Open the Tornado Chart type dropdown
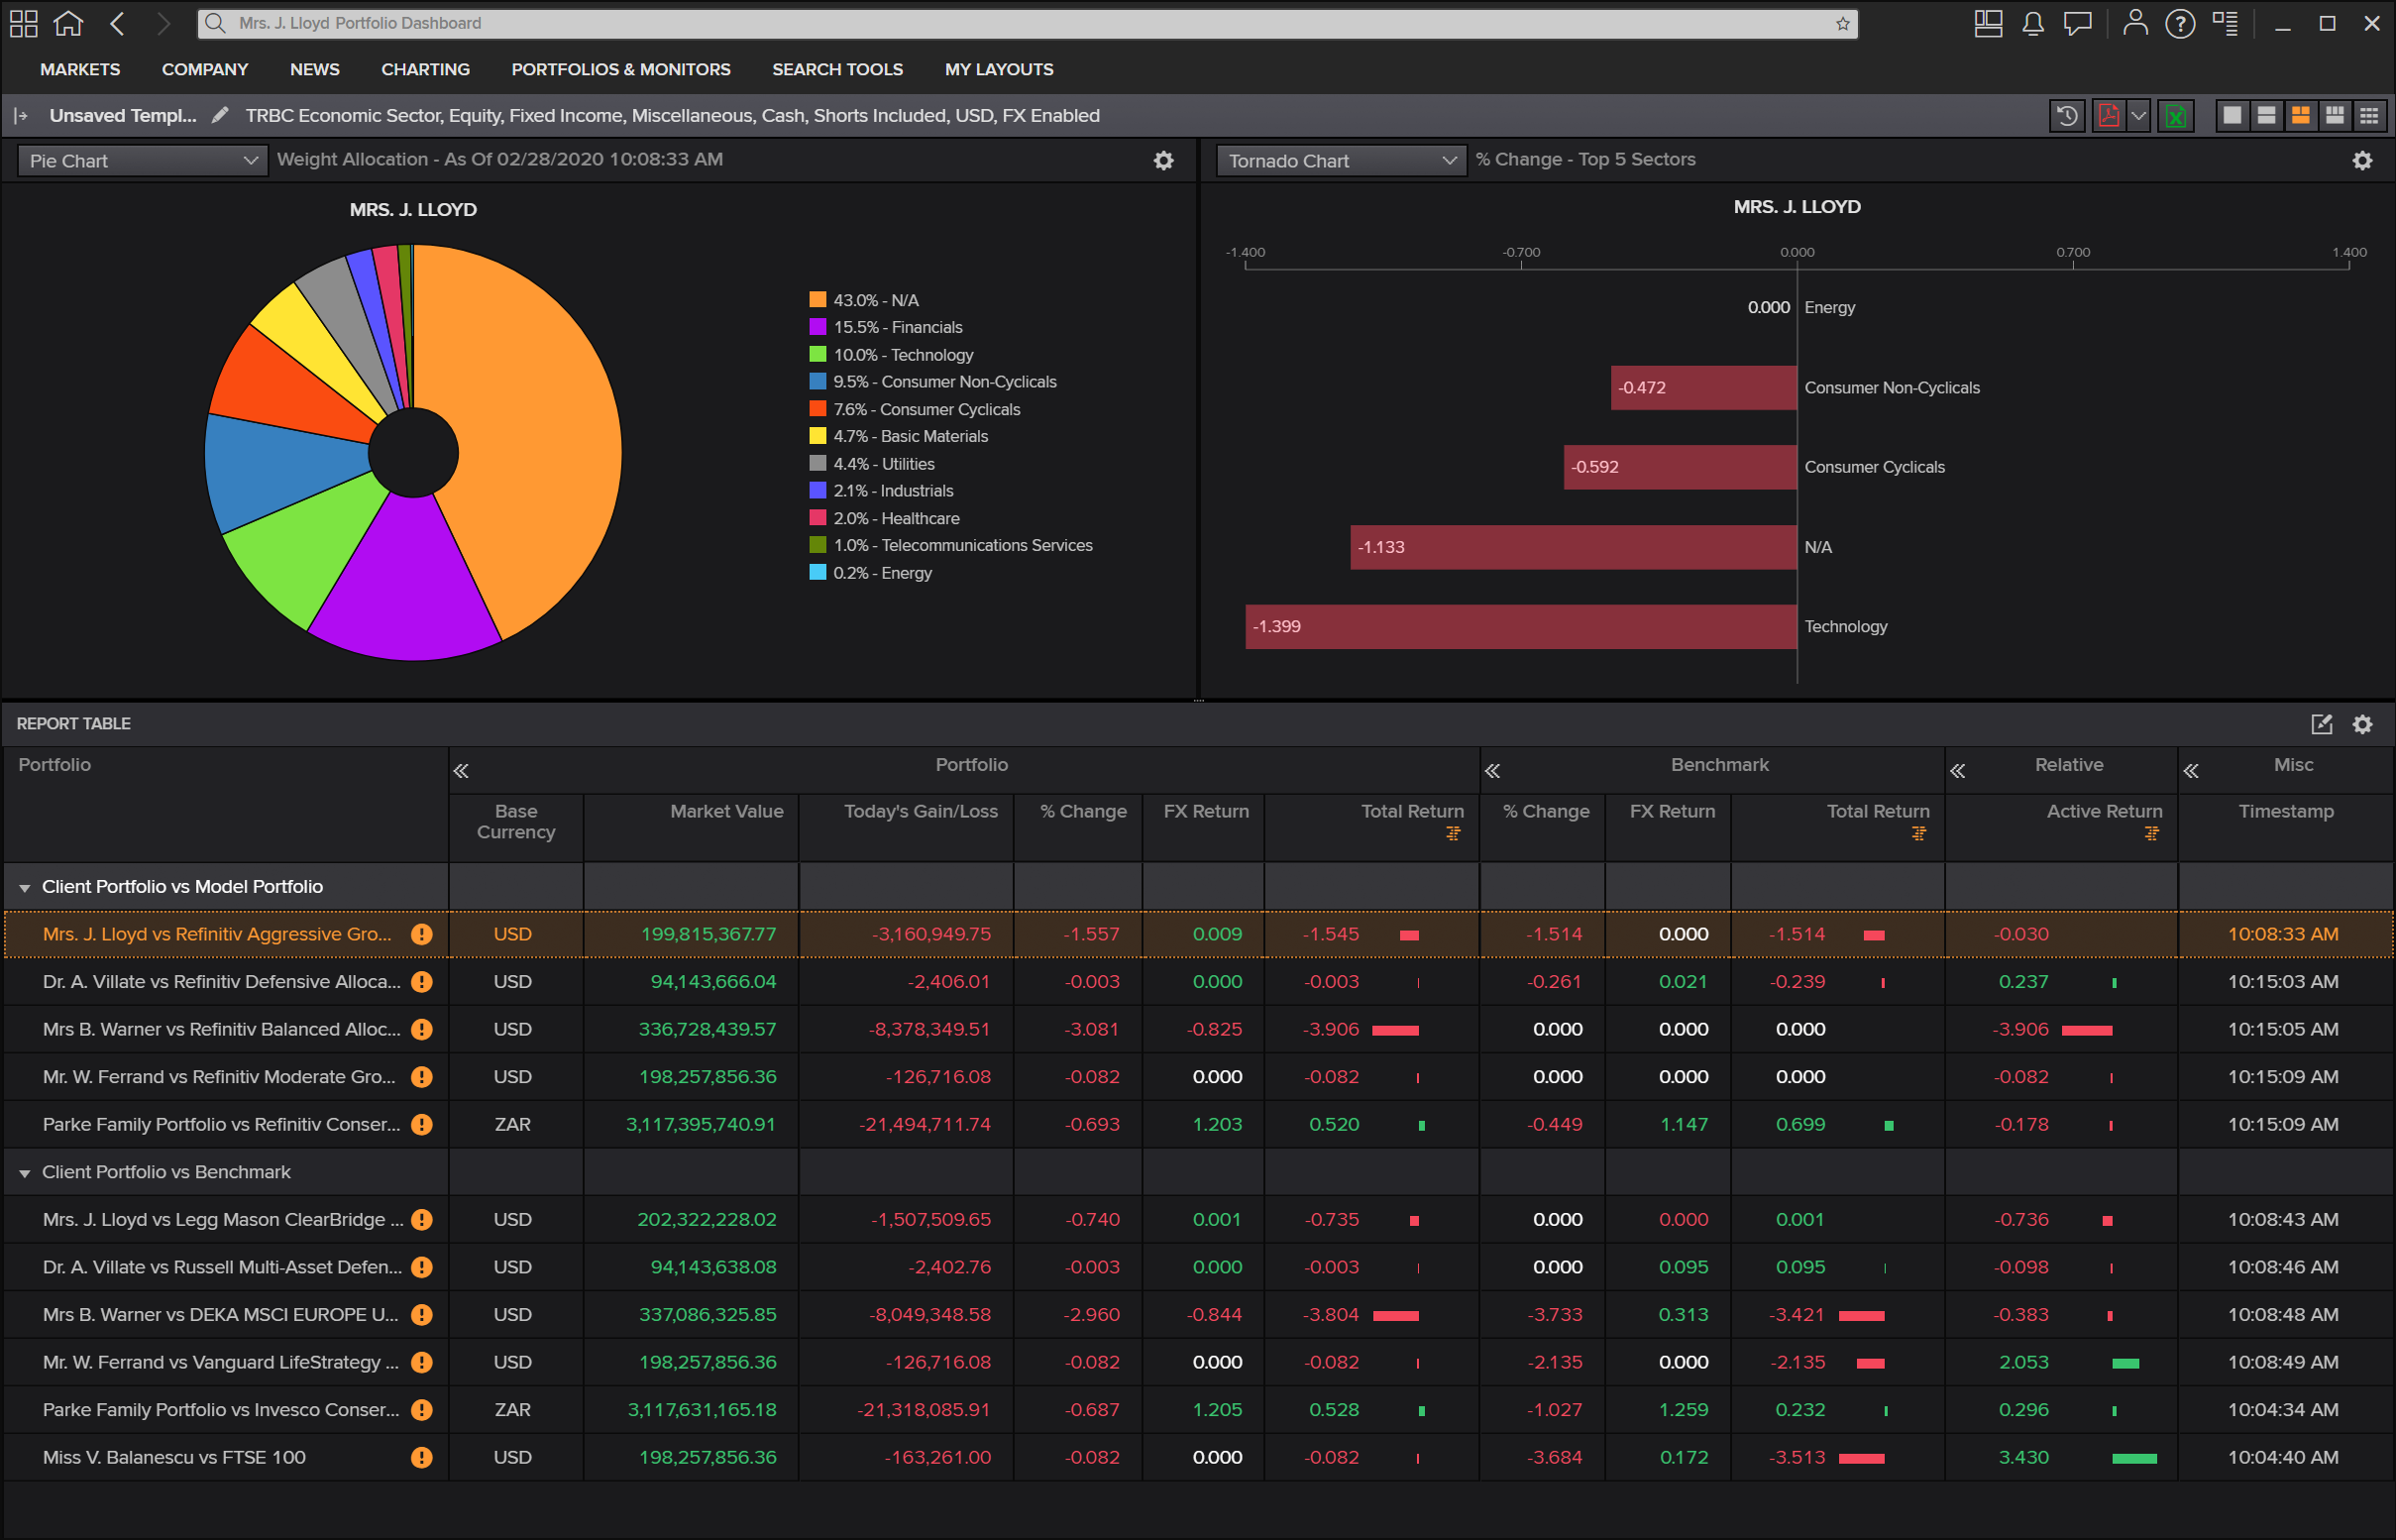The height and width of the screenshot is (1540, 2396). click(x=1341, y=161)
